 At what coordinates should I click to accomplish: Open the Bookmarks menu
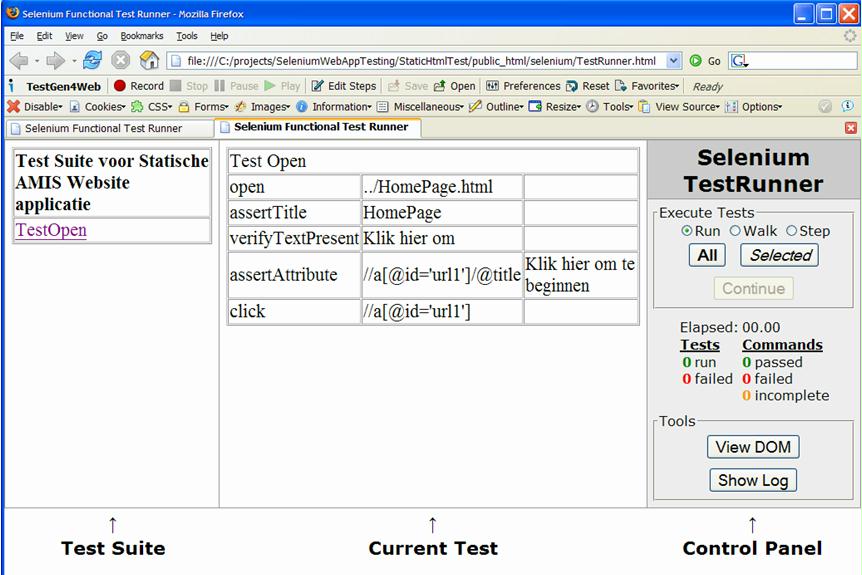pos(141,36)
